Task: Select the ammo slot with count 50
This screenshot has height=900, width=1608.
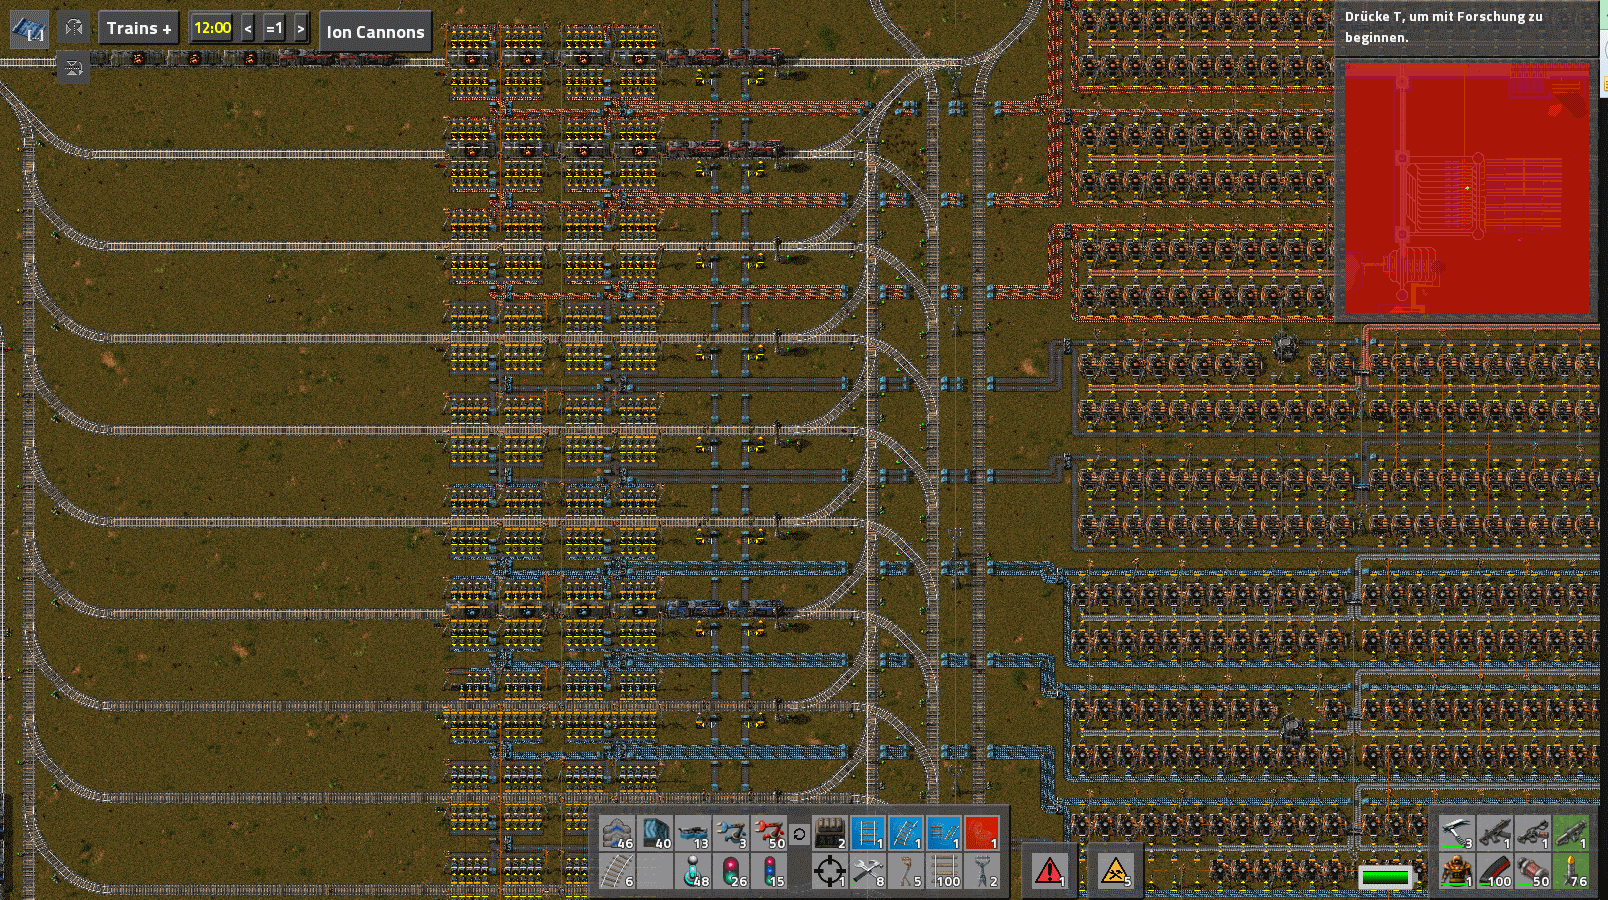Action: point(1533,871)
